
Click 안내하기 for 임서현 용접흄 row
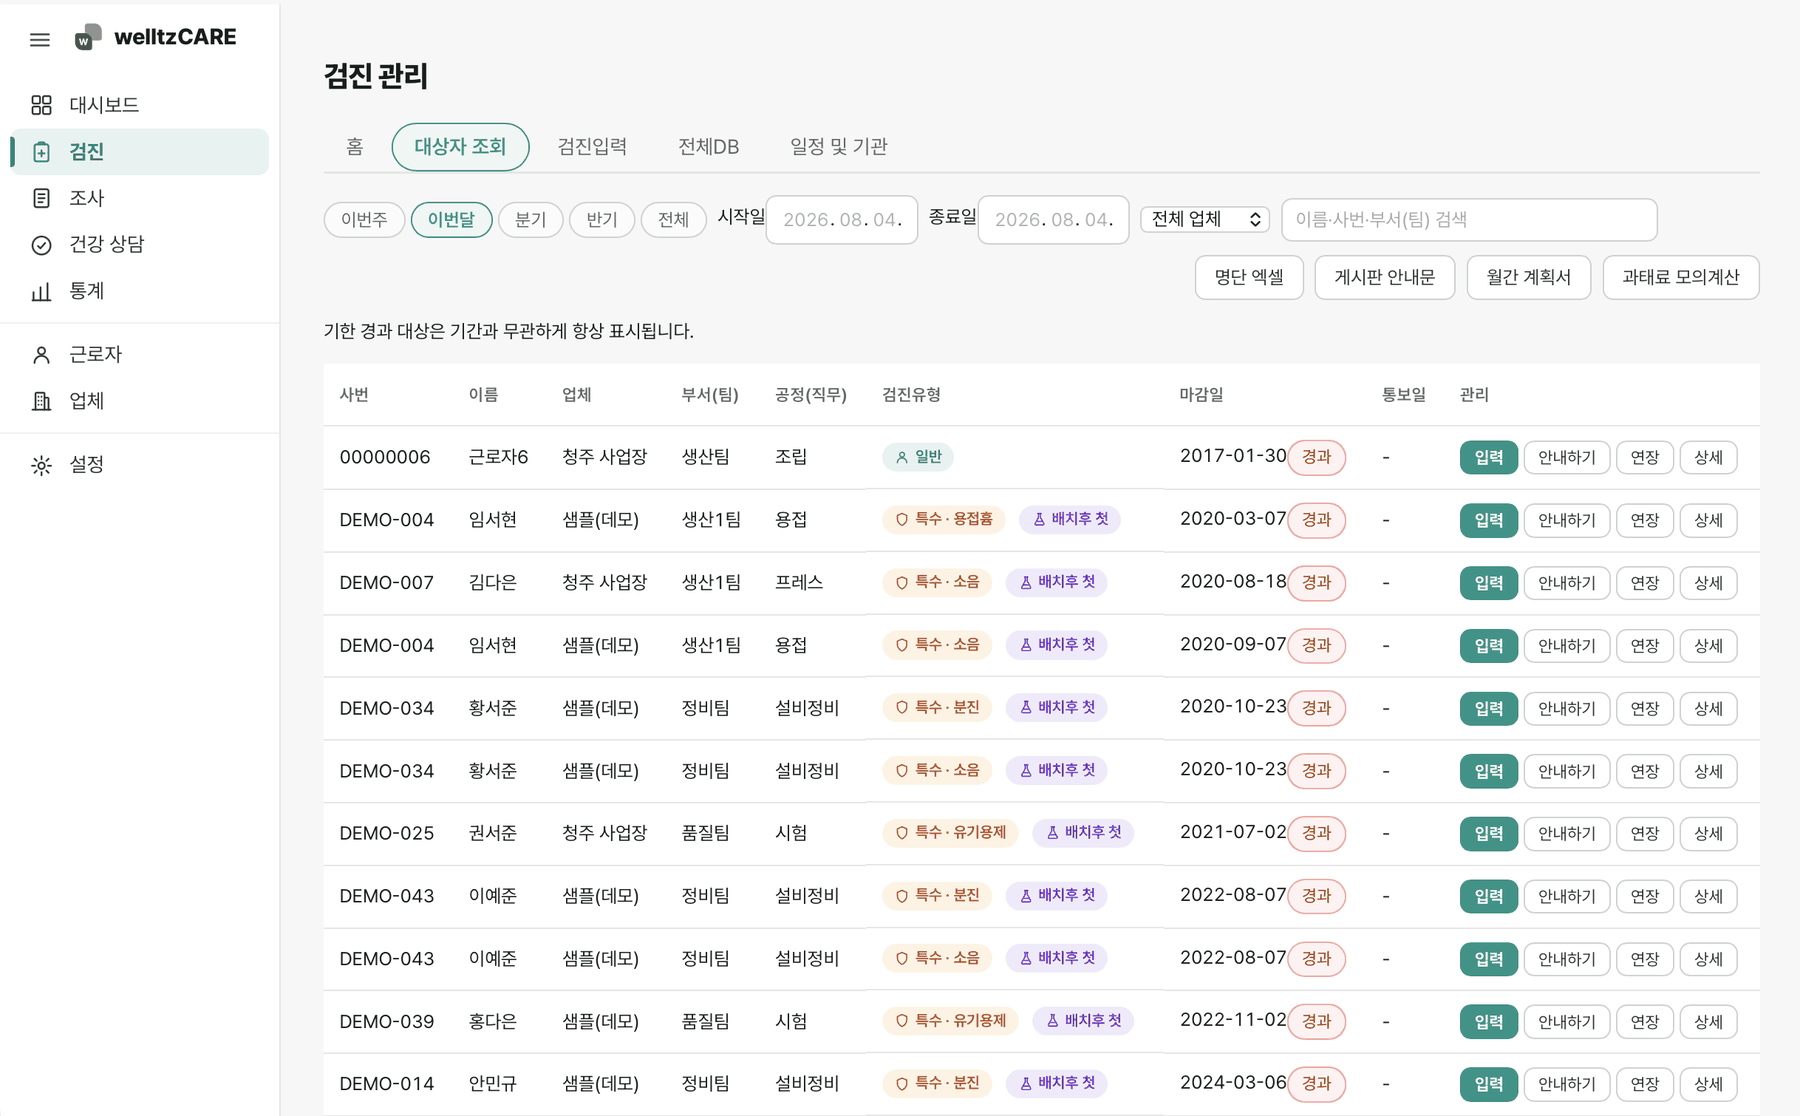pos(1567,520)
